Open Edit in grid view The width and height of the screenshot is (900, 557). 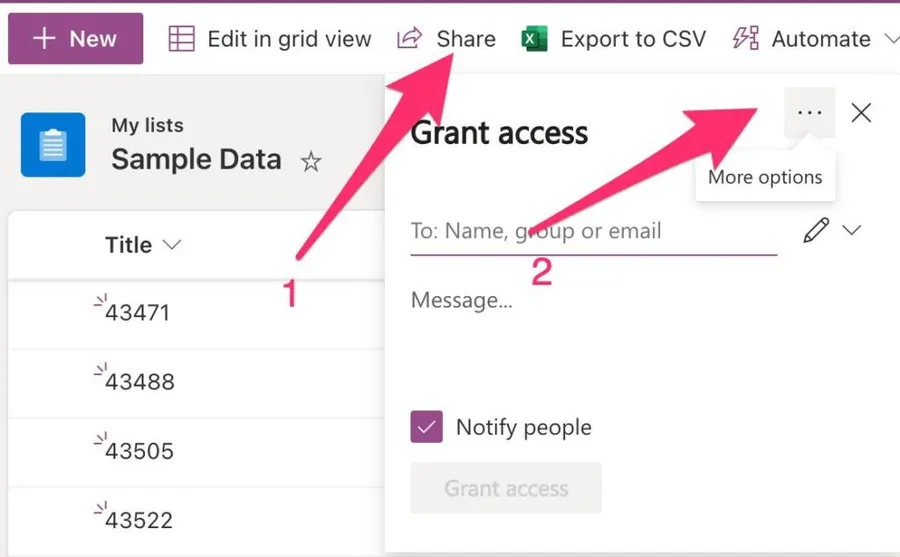click(x=270, y=39)
